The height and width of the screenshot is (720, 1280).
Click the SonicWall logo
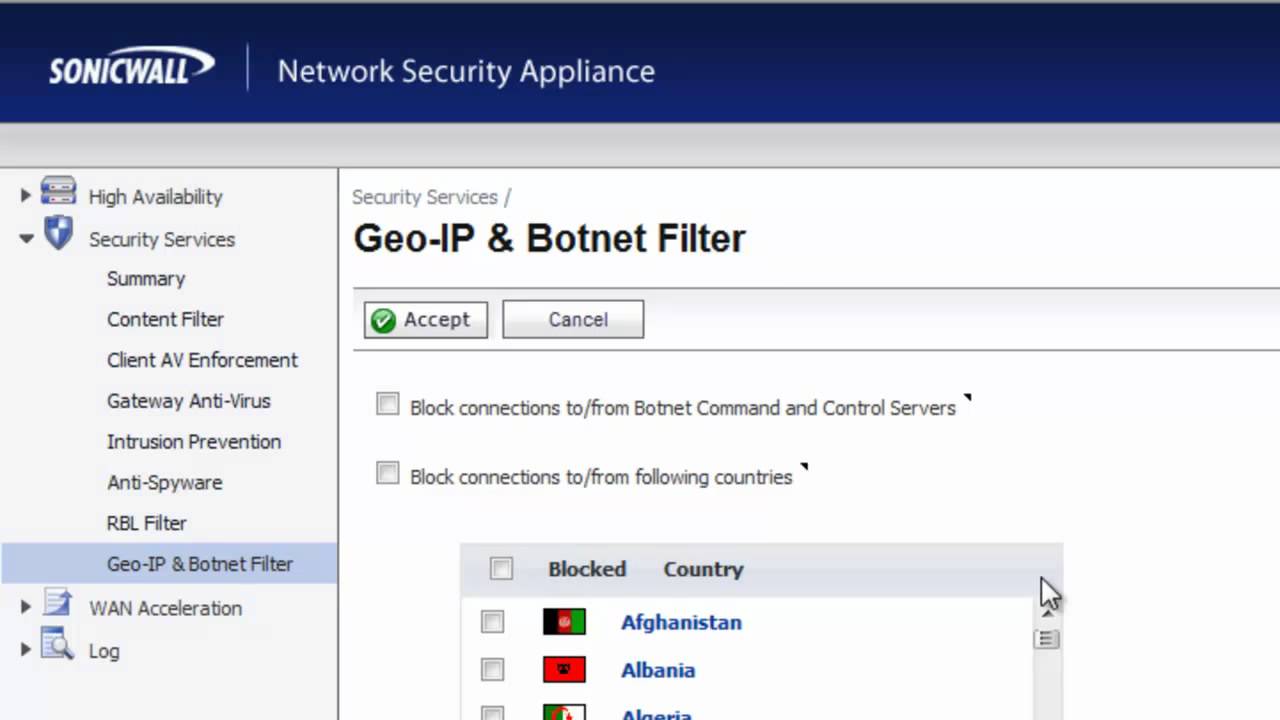coord(131,68)
